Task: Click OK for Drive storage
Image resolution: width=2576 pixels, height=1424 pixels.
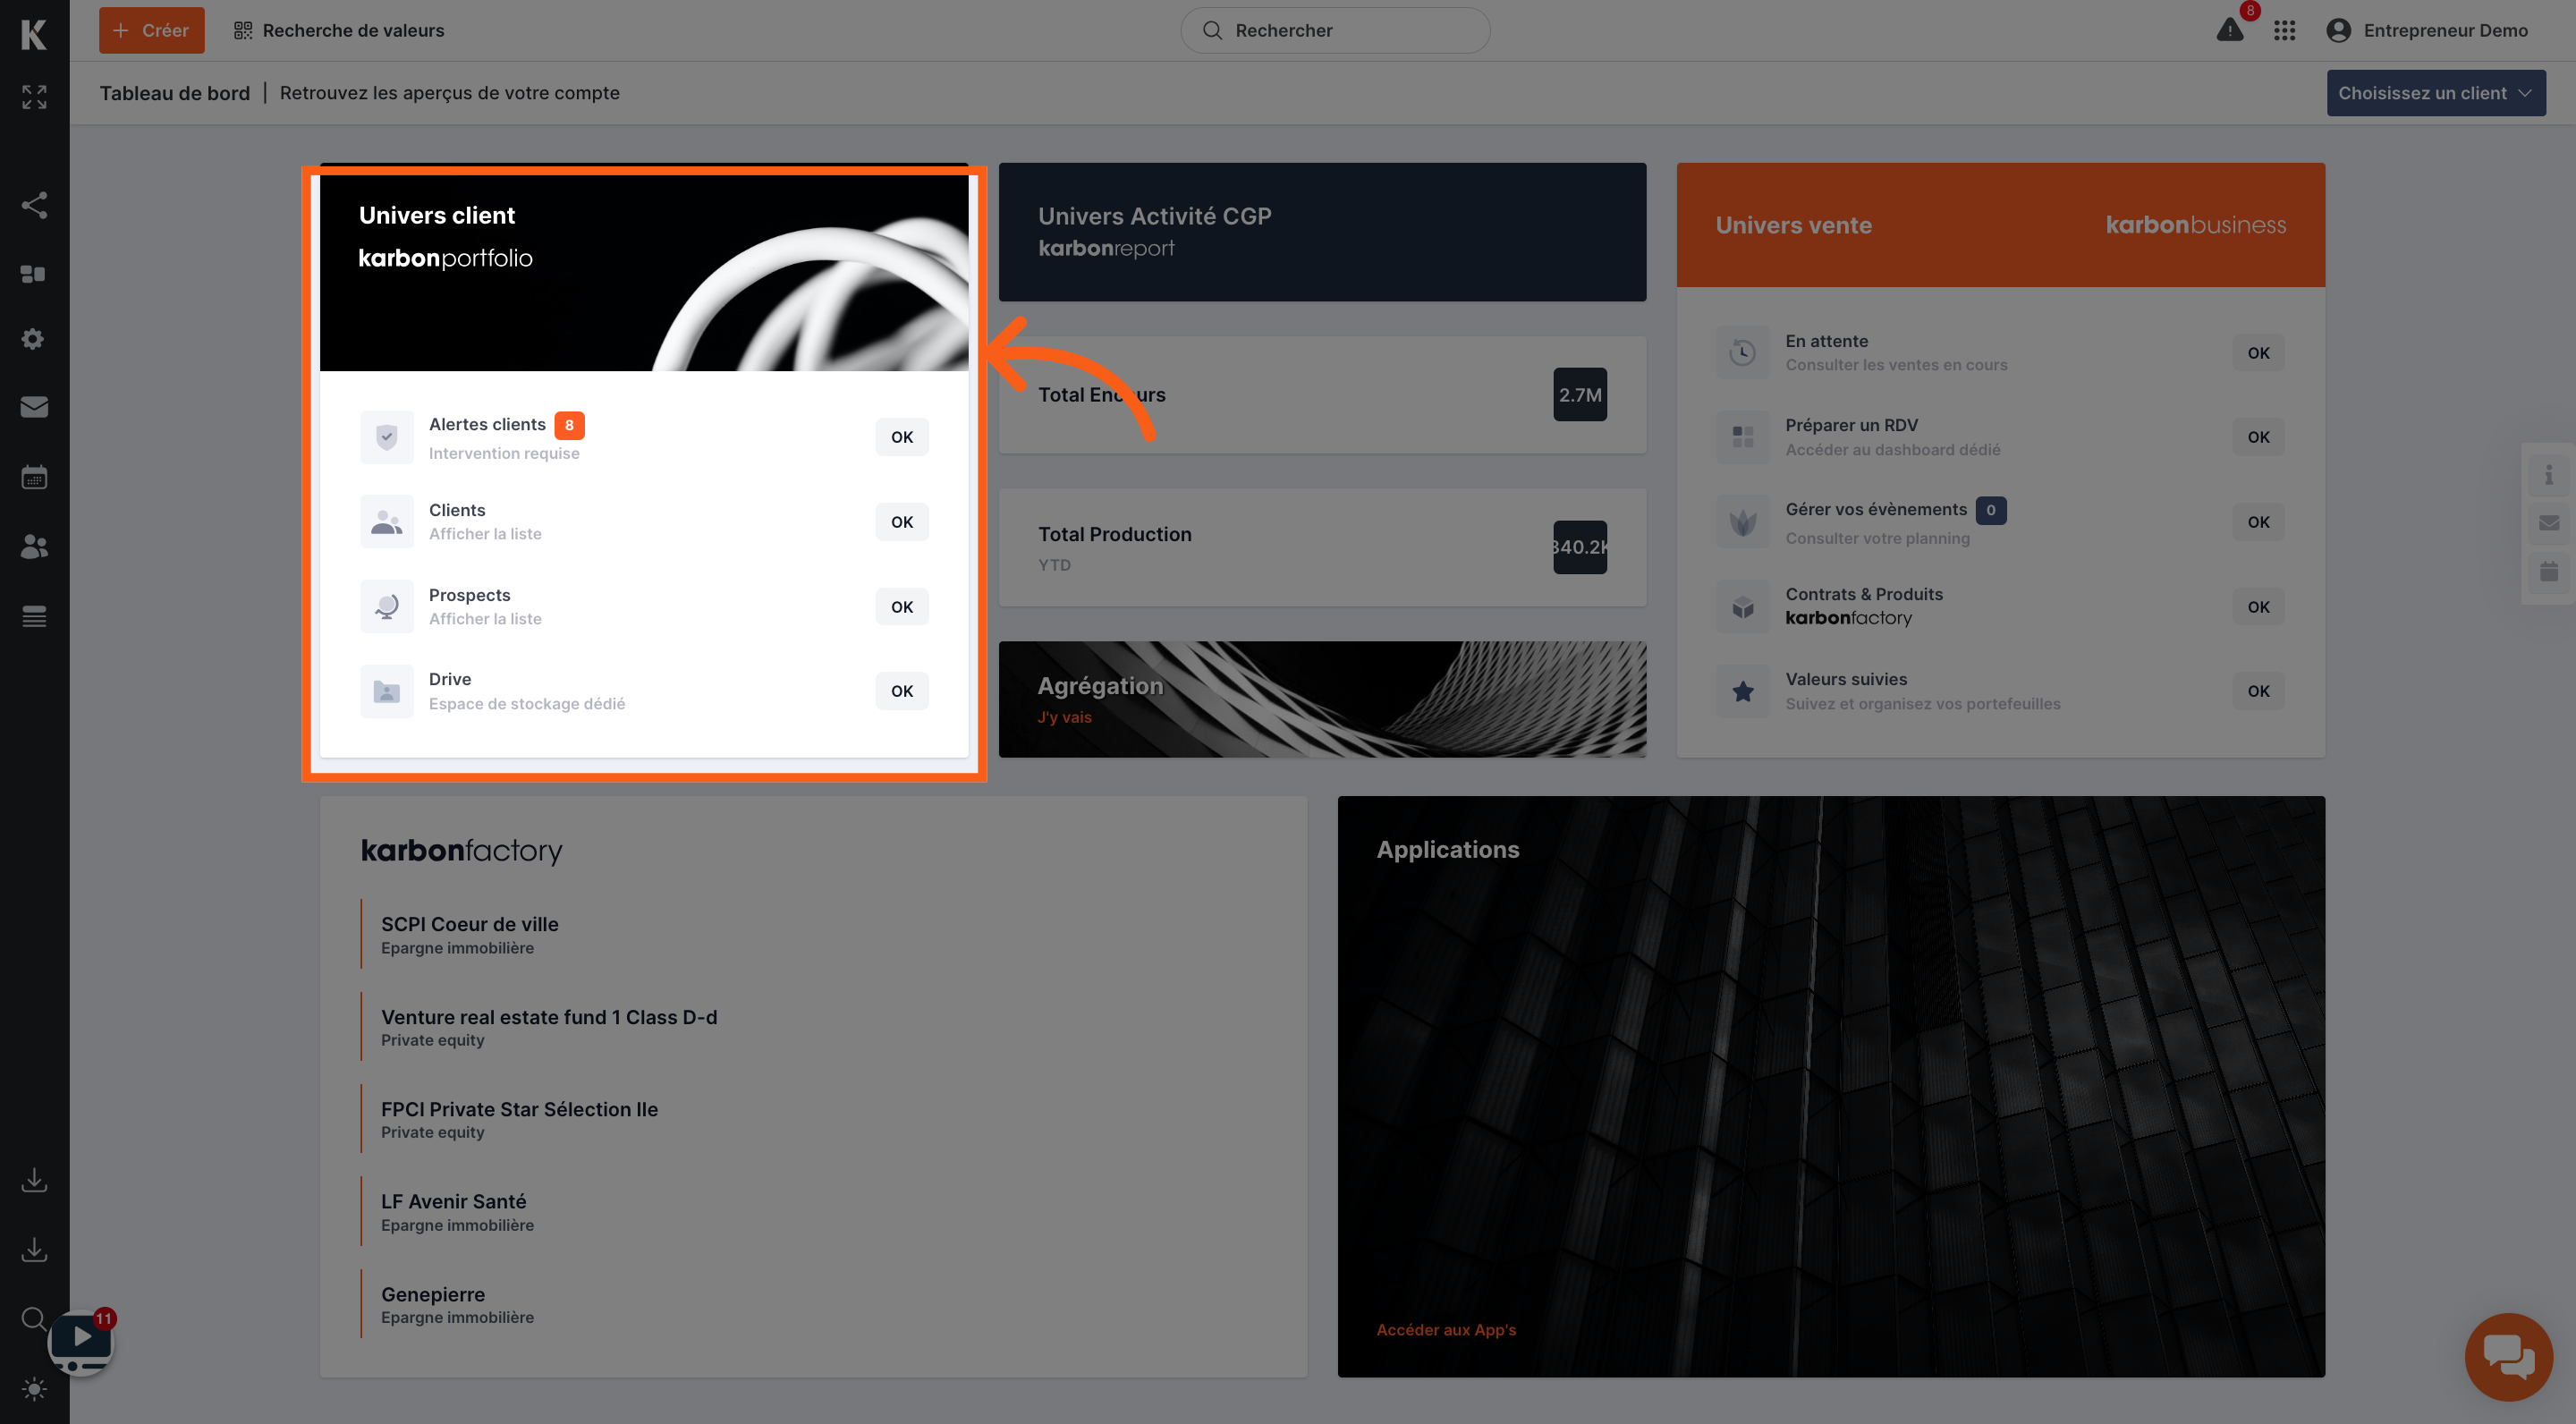Action: coord(901,691)
